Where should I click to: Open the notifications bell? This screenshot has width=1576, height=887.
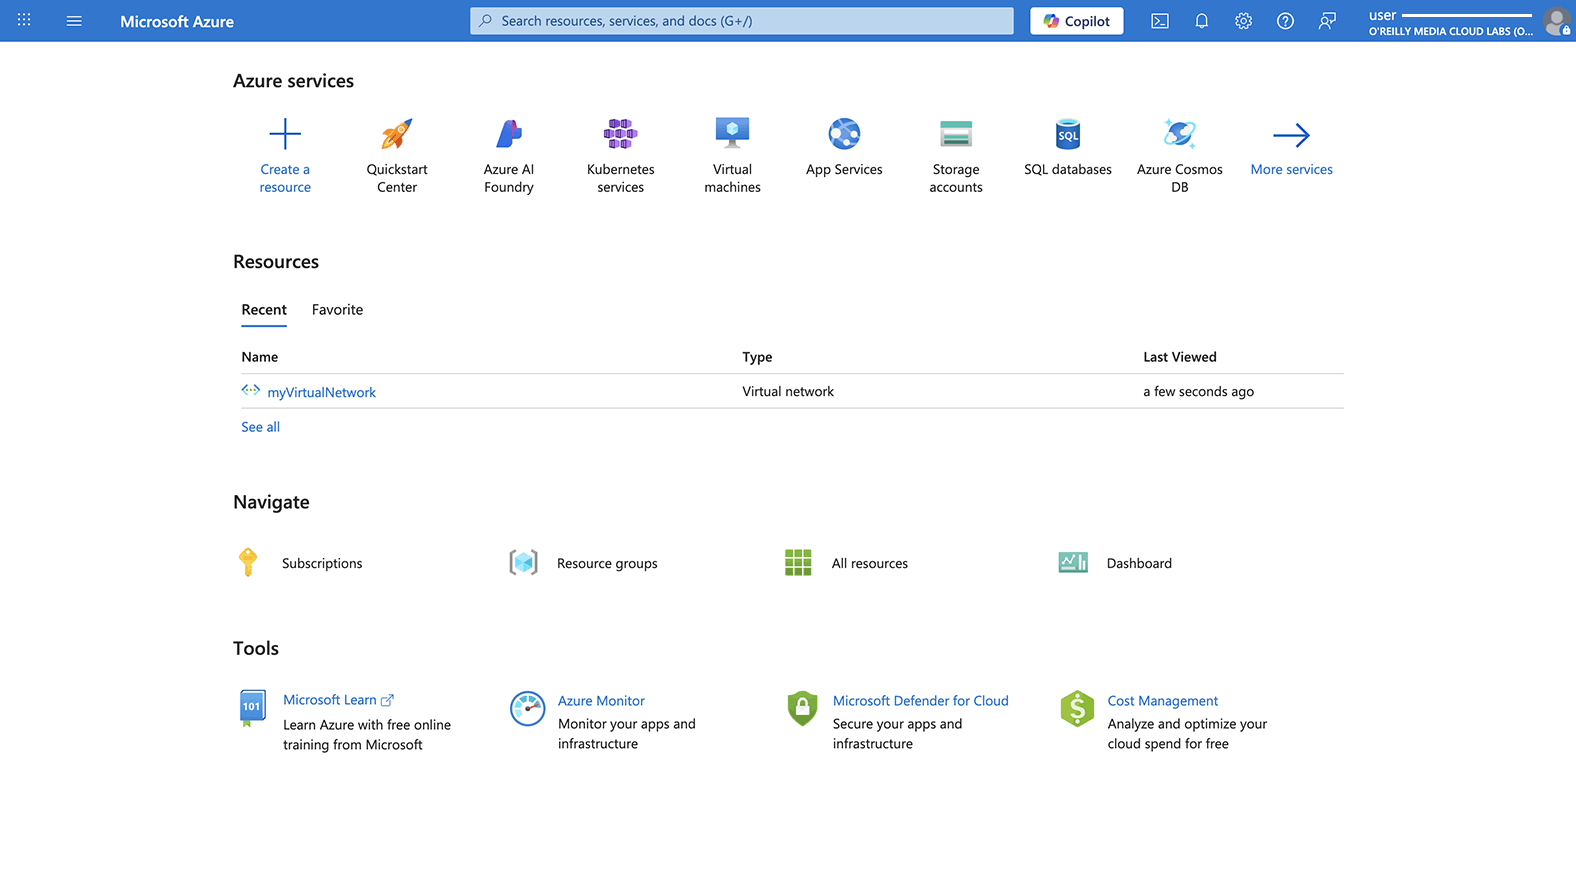click(1202, 21)
